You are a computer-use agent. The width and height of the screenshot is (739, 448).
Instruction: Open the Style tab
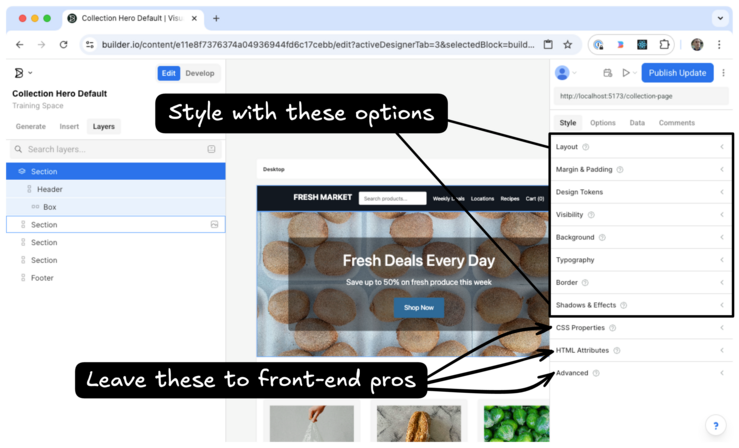tap(567, 123)
